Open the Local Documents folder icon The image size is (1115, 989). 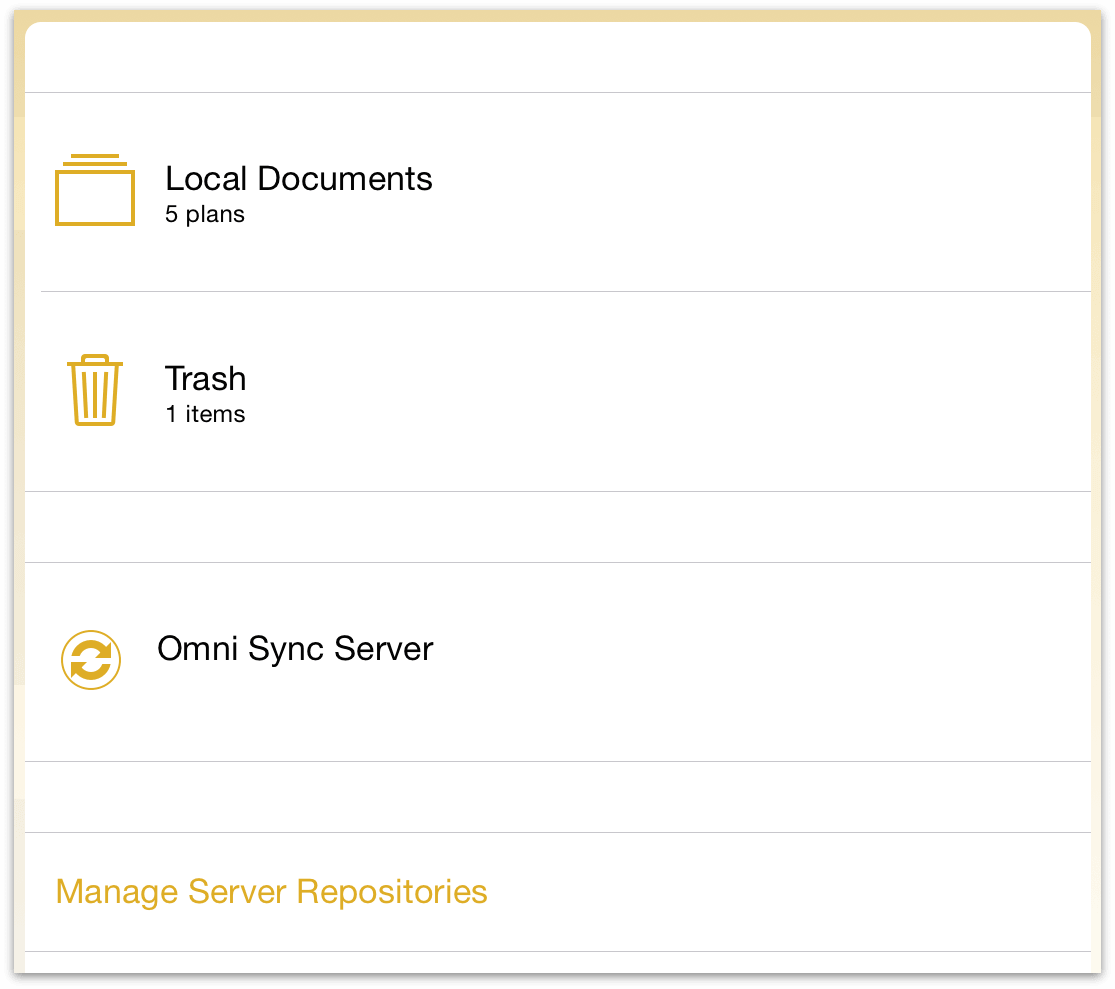[x=95, y=190]
